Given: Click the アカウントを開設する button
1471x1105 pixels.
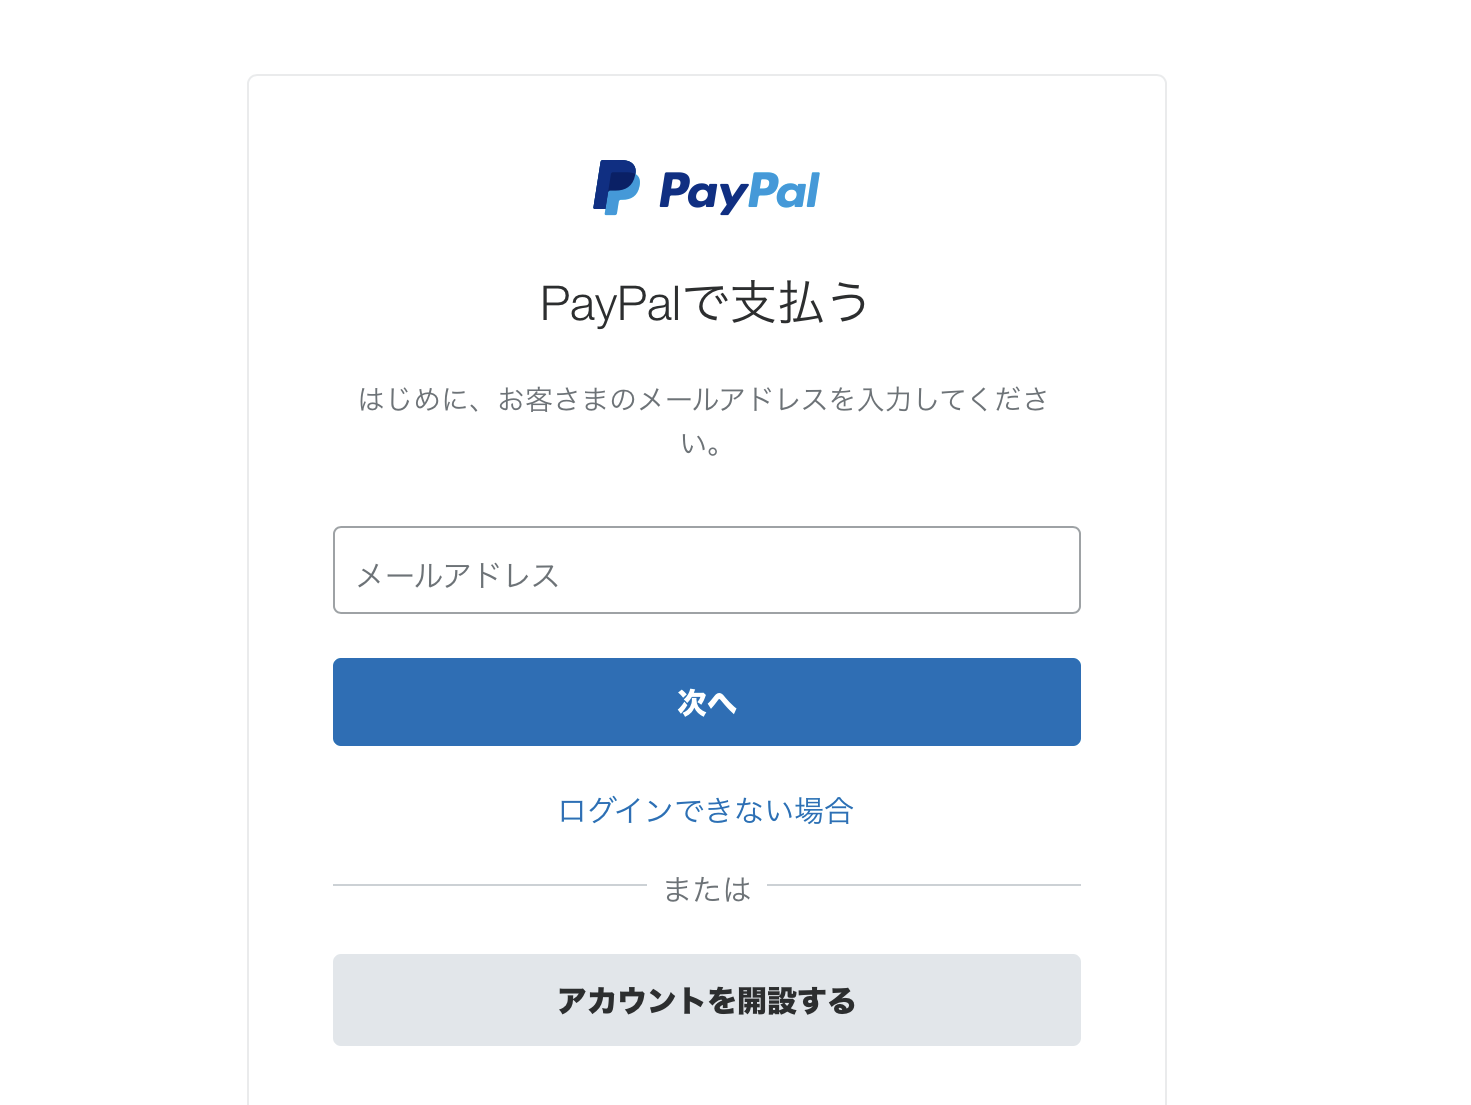Looking at the screenshot, I should pyautogui.click(x=706, y=1000).
